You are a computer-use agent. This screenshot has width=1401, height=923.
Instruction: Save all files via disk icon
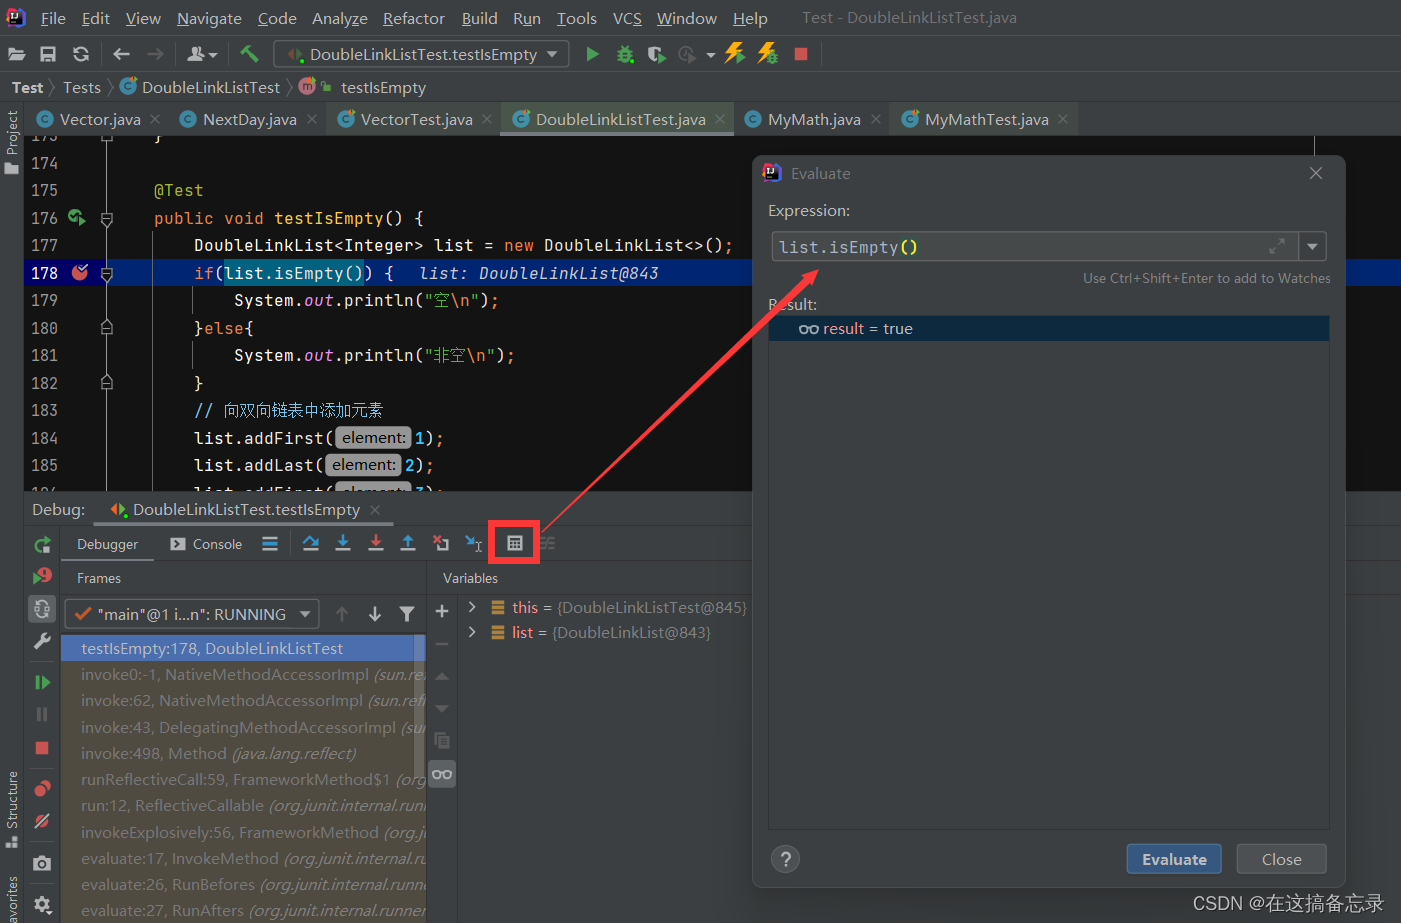tap(48, 54)
